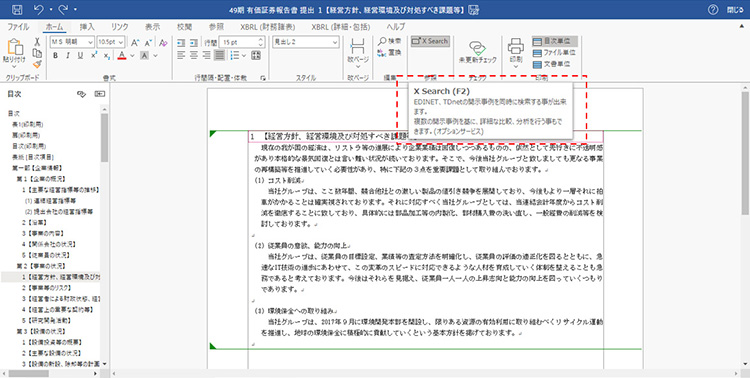Click the Save icon in title bar
750x378 pixels.
[16, 9]
